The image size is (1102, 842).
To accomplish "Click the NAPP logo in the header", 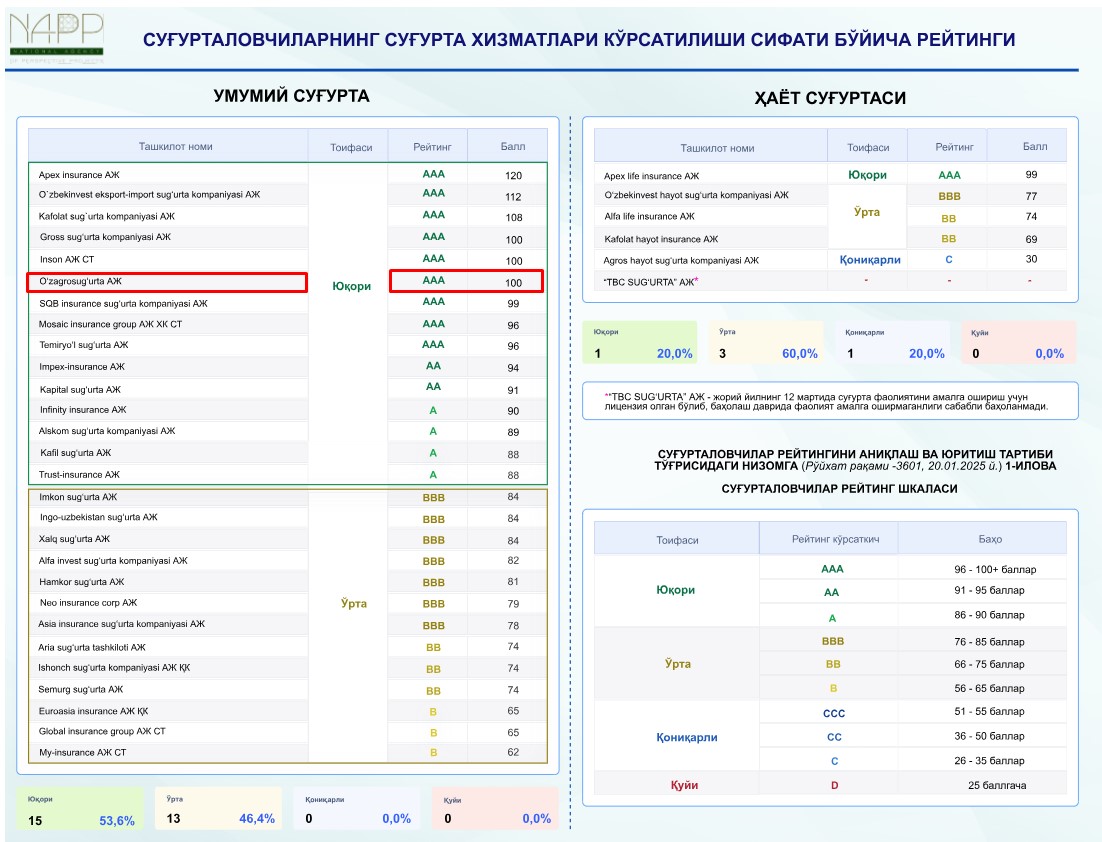I will pos(55,37).
